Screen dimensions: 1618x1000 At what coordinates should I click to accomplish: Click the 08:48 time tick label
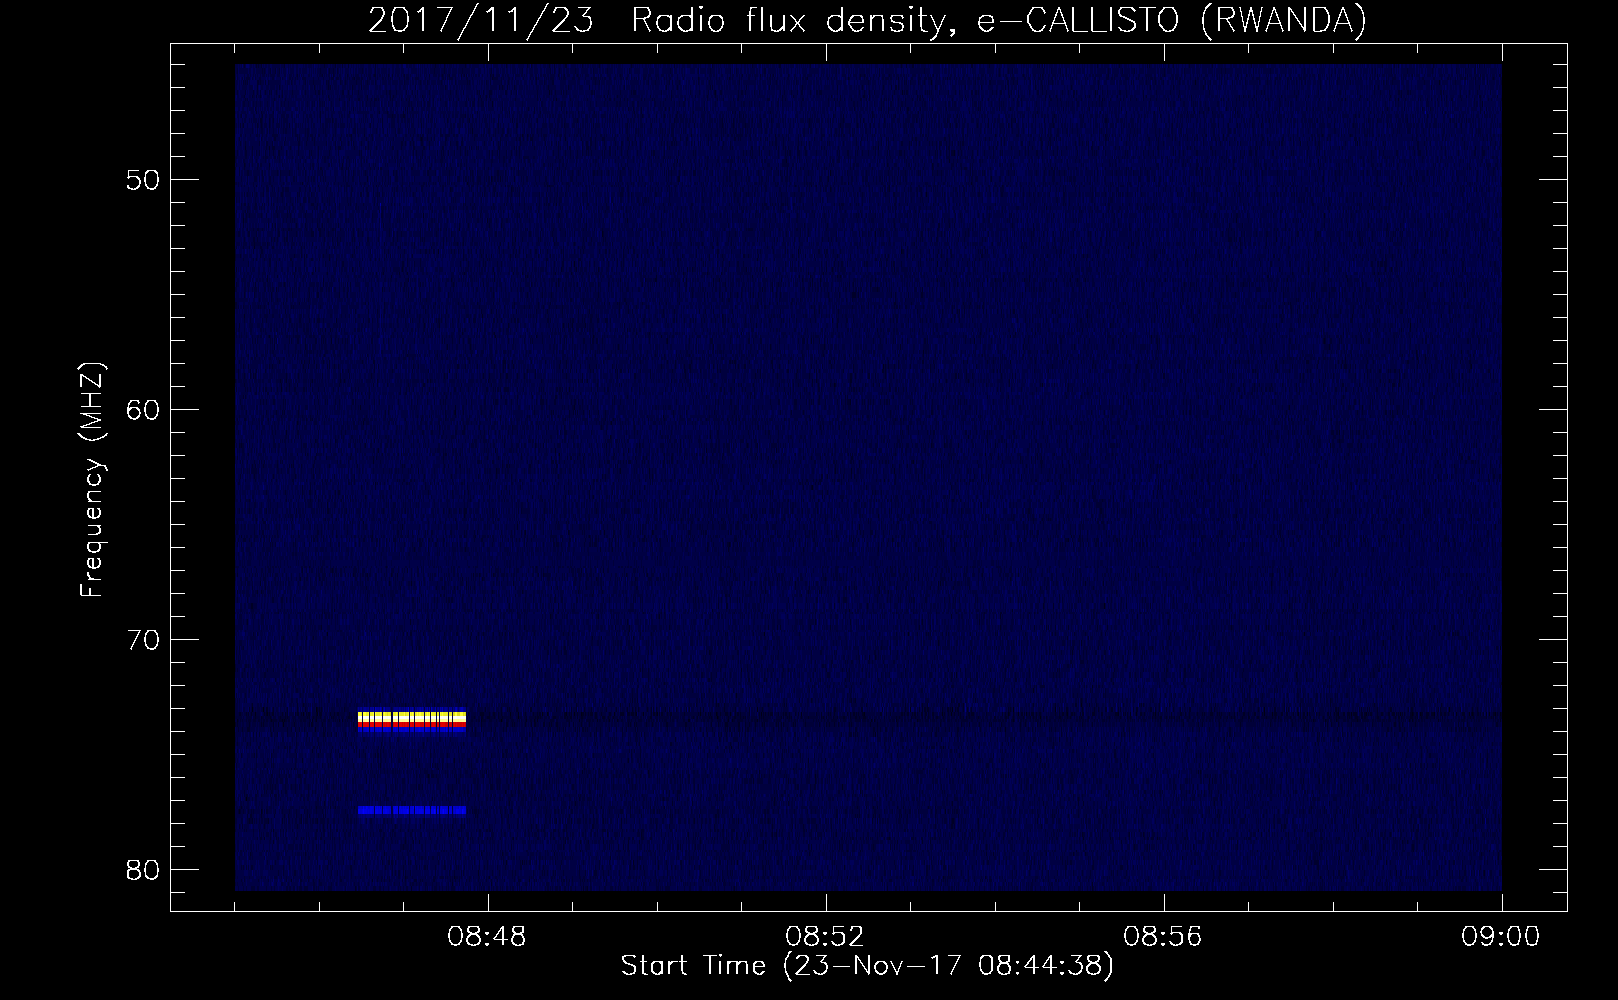coord(488,937)
